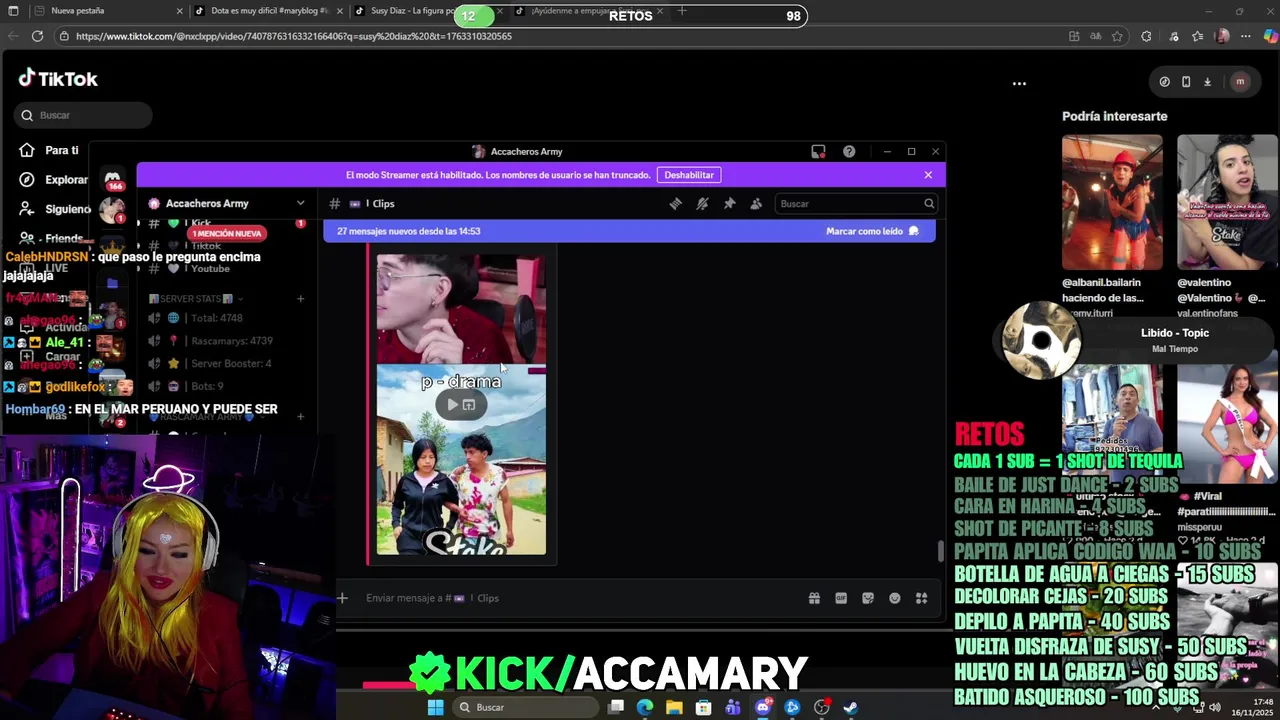Collapse SERVER STATS category
This screenshot has width=1280, height=720.
click(x=196, y=298)
